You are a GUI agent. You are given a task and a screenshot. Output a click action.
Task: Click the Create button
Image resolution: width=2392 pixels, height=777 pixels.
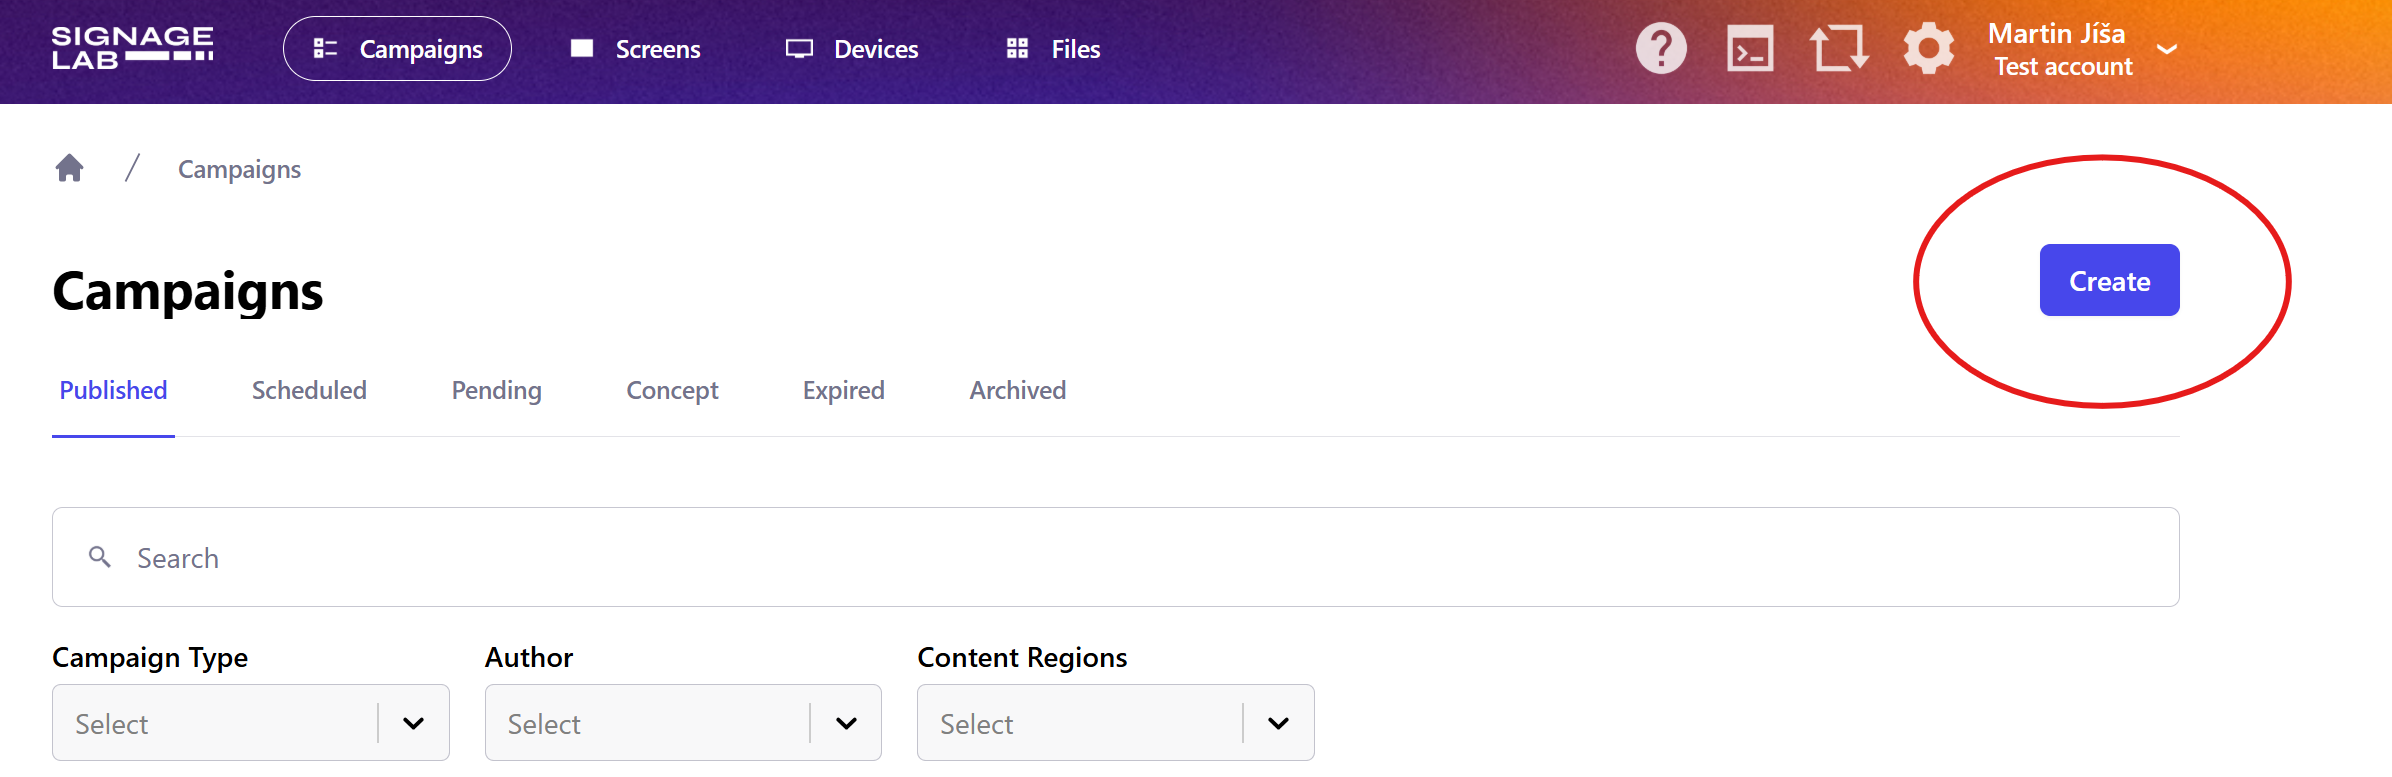pos(2110,280)
